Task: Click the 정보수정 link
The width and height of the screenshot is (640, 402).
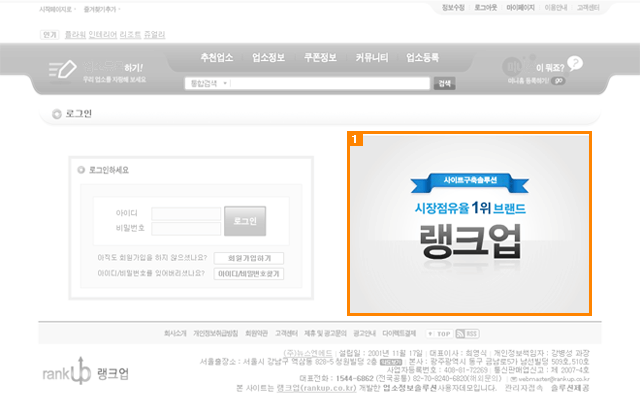Action: point(453,8)
